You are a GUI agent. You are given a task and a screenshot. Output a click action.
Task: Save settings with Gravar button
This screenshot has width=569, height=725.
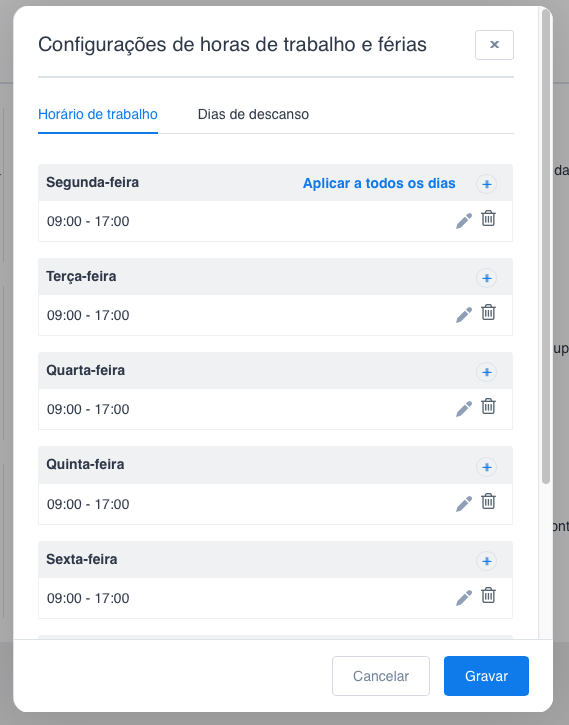click(486, 676)
